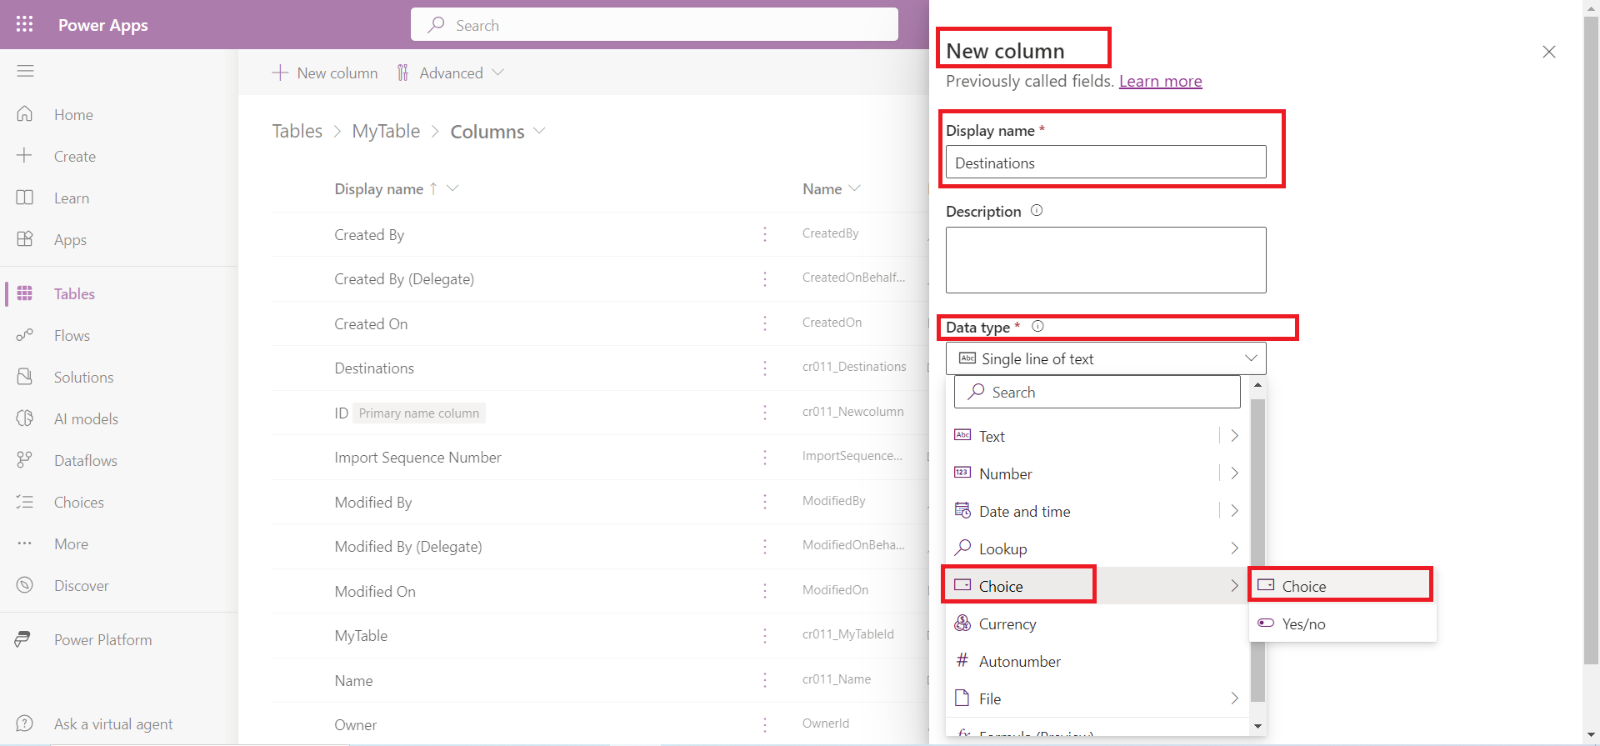Click the Display name input field

[x=1105, y=163]
